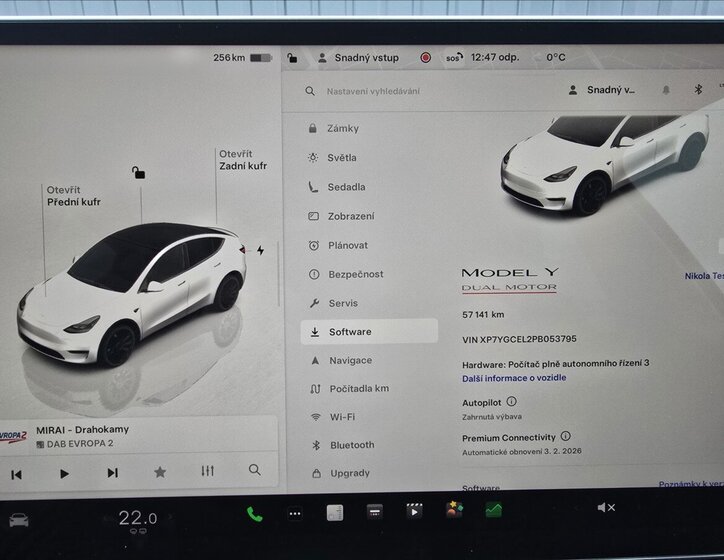Tap the info icon next to Autopilot
The width and height of the screenshot is (724, 560).
512,401
